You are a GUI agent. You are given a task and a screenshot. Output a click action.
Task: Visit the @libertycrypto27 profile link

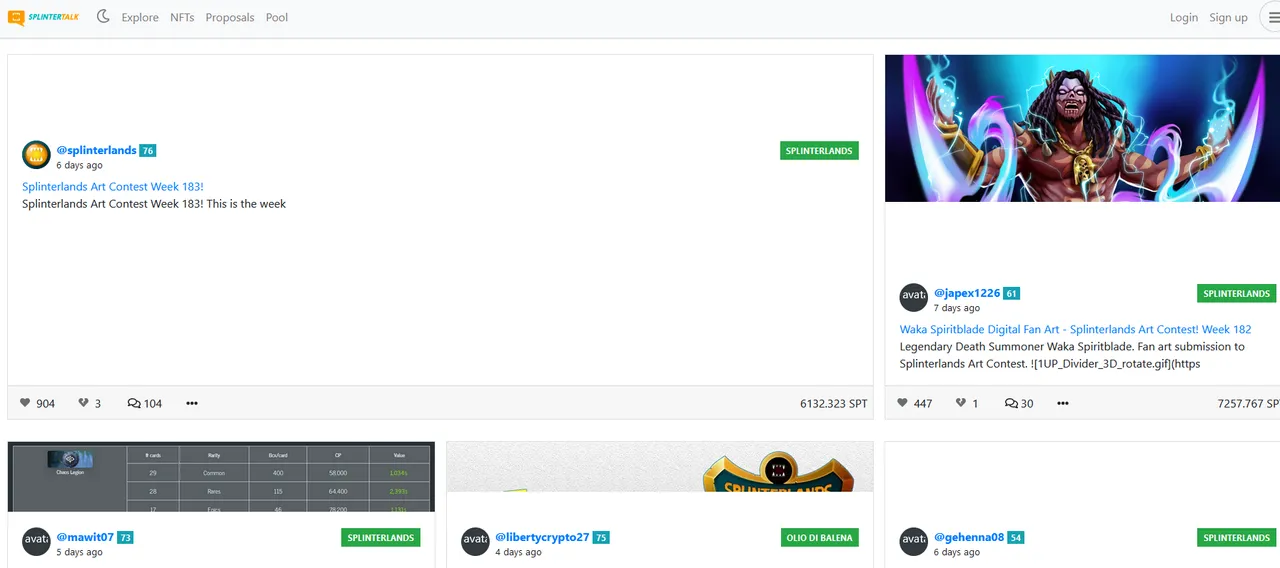click(542, 537)
